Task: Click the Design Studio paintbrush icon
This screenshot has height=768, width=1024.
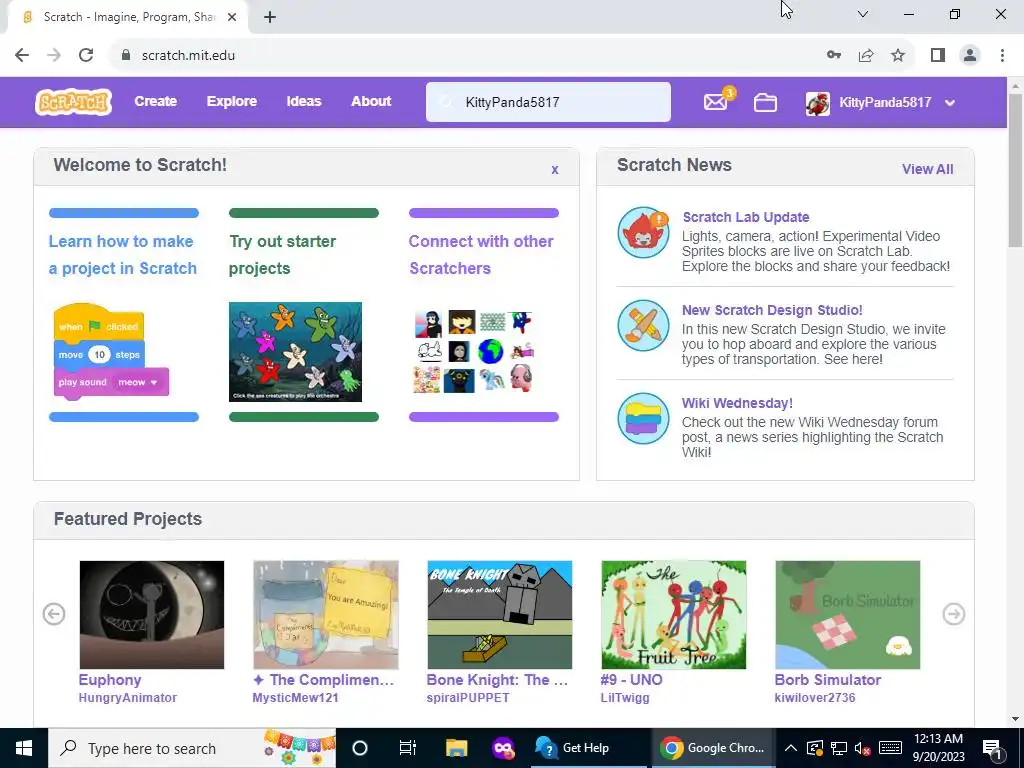Action: (x=643, y=325)
